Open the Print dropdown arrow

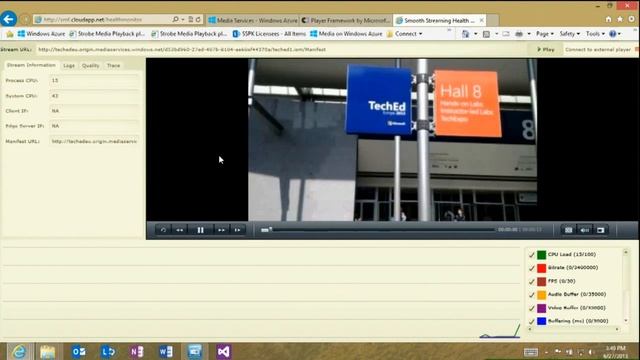tap(529, 34)
